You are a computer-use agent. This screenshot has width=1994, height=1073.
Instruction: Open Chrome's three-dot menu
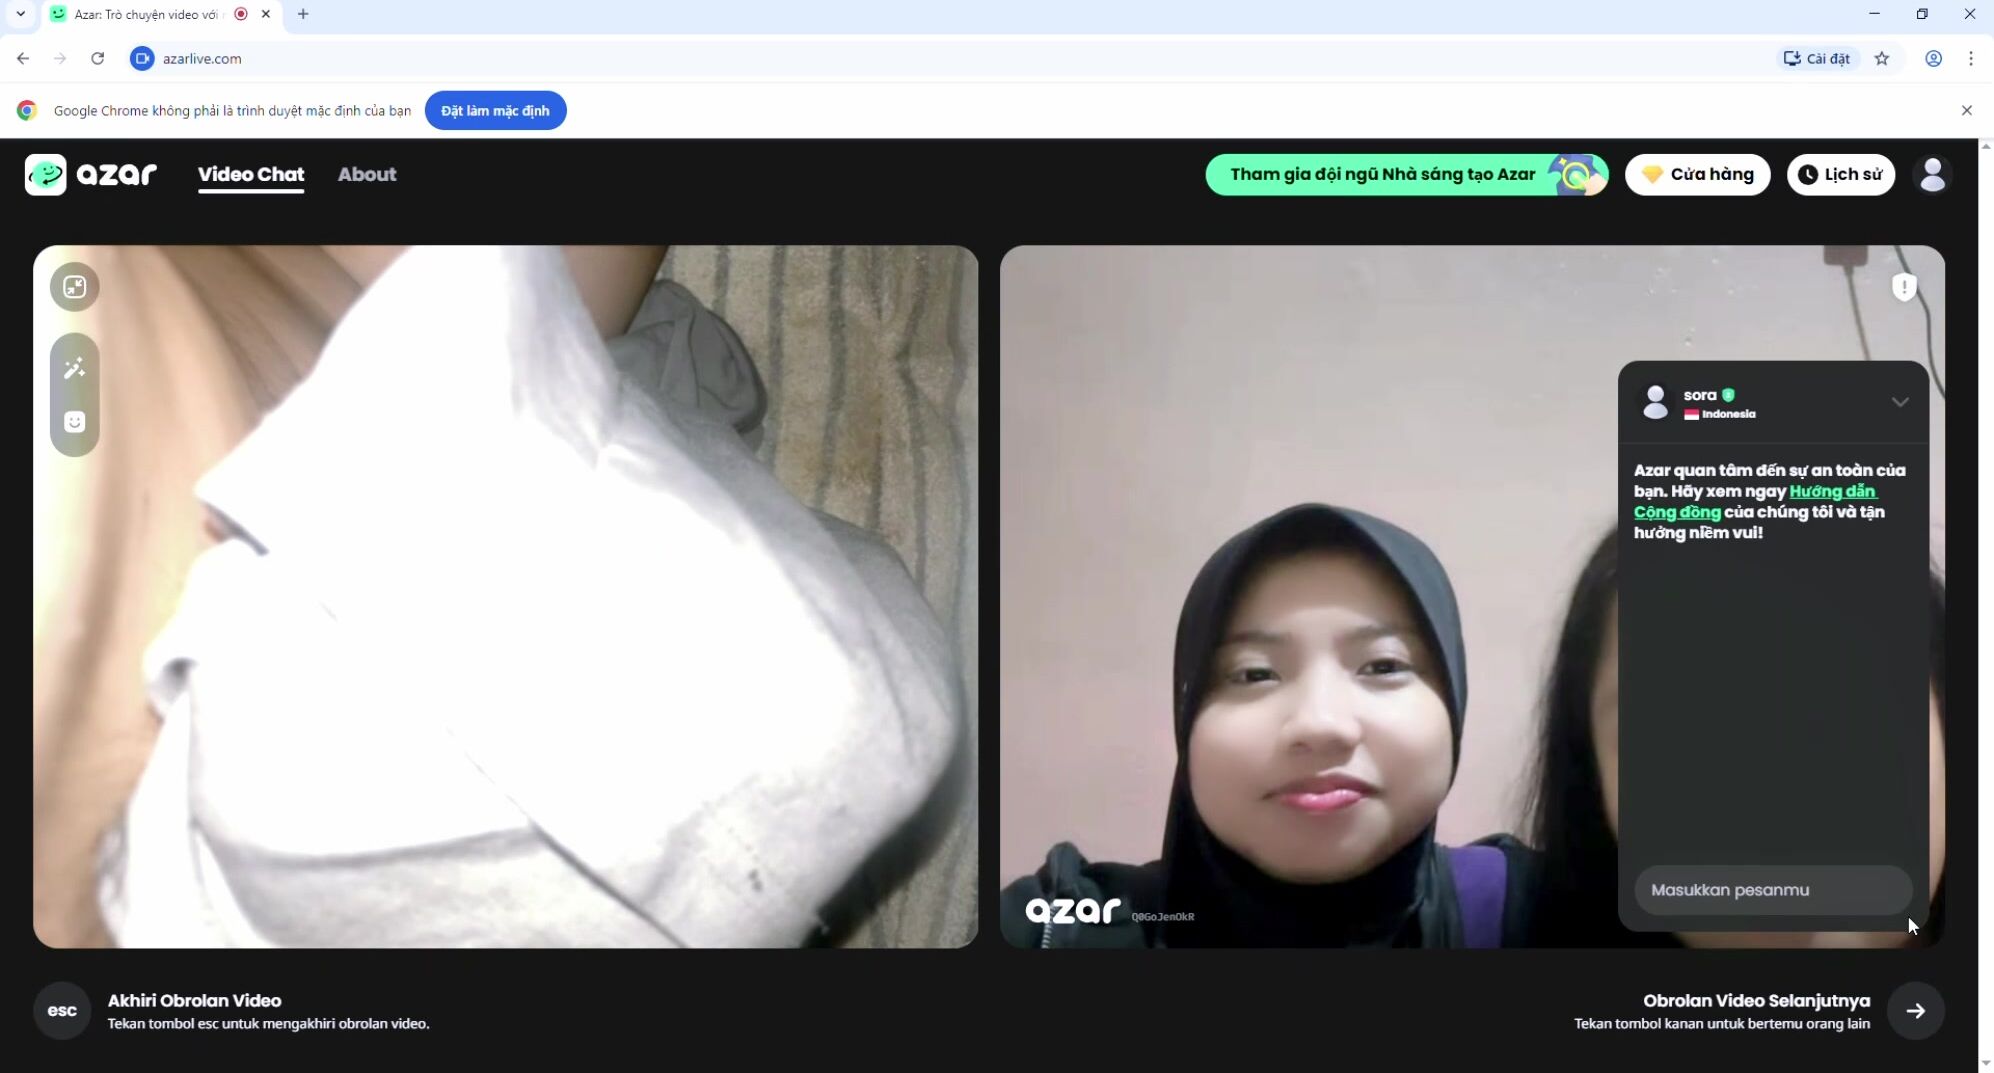coord(1971,58)
